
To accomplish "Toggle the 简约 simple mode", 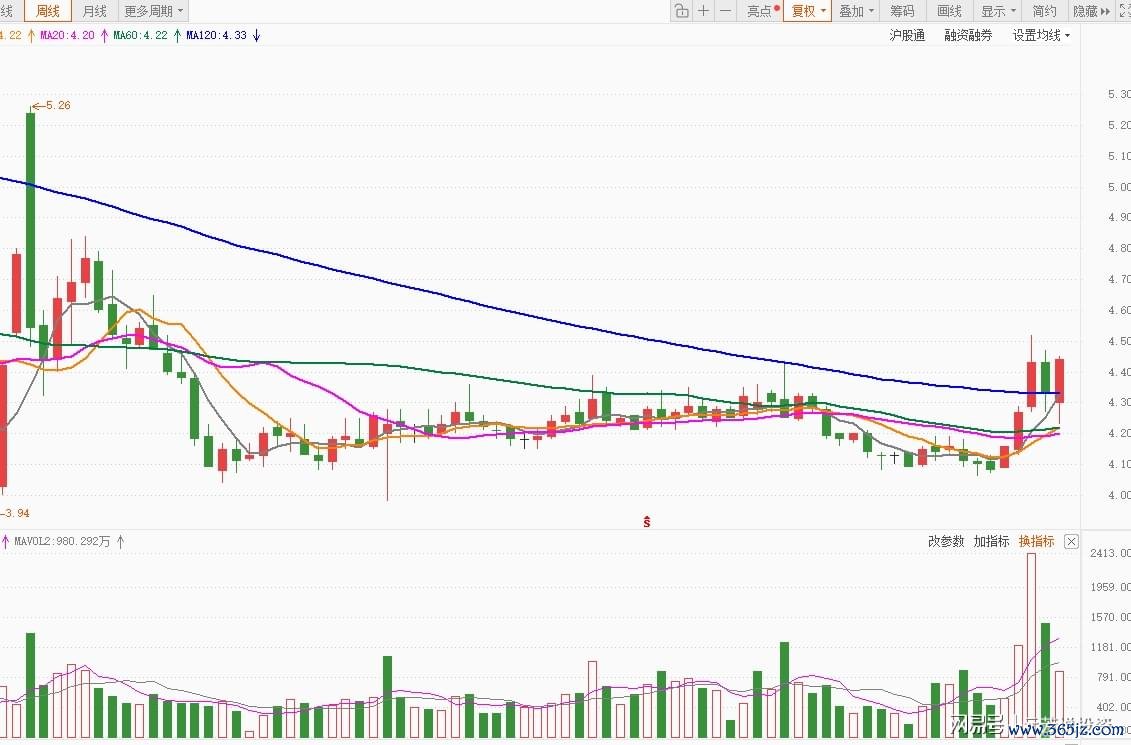I will pyautogui.click(x=1044, y=11).
